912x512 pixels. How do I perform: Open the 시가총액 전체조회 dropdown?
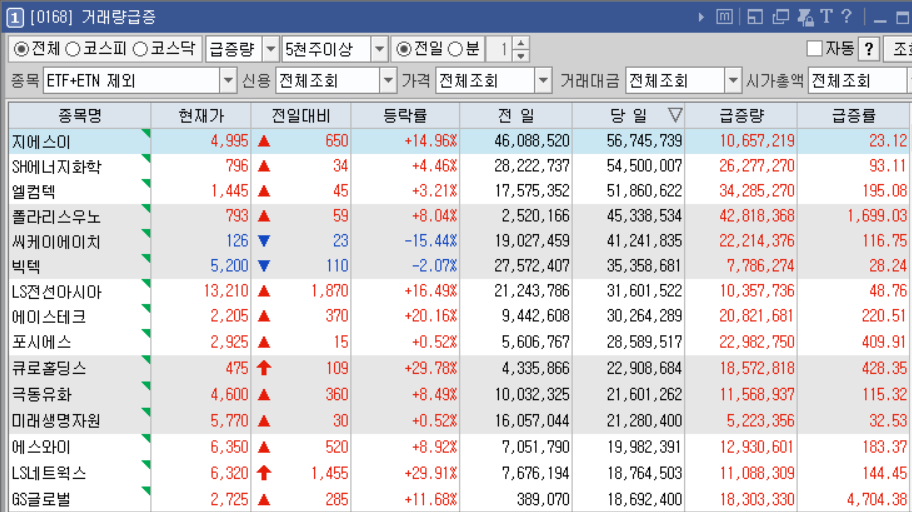point(858,80)
